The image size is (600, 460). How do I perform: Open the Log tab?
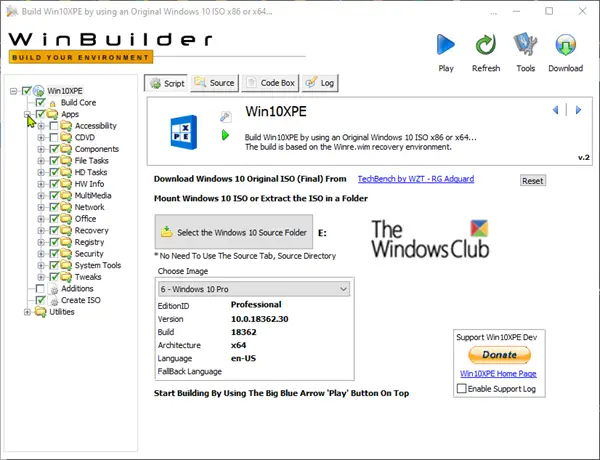[x=320, y=83]
